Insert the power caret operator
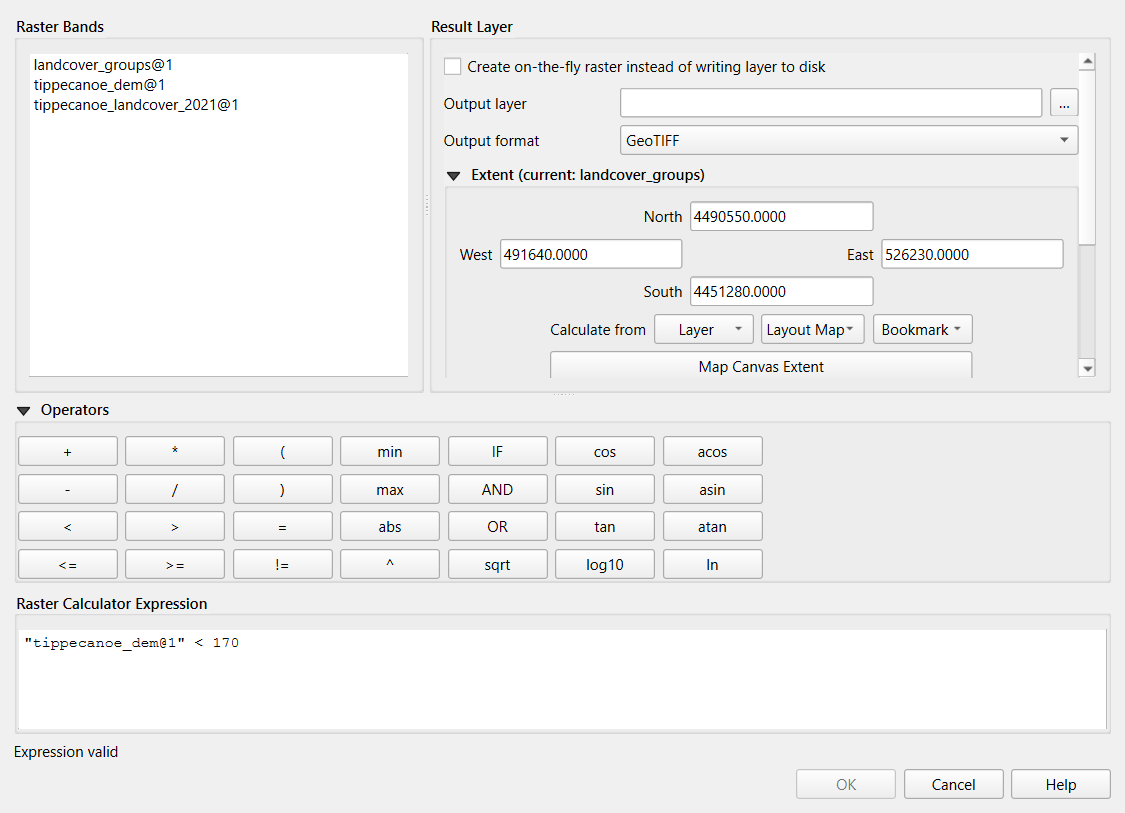Viewport: 1125px width, 813px height. (x=390, y=565)
